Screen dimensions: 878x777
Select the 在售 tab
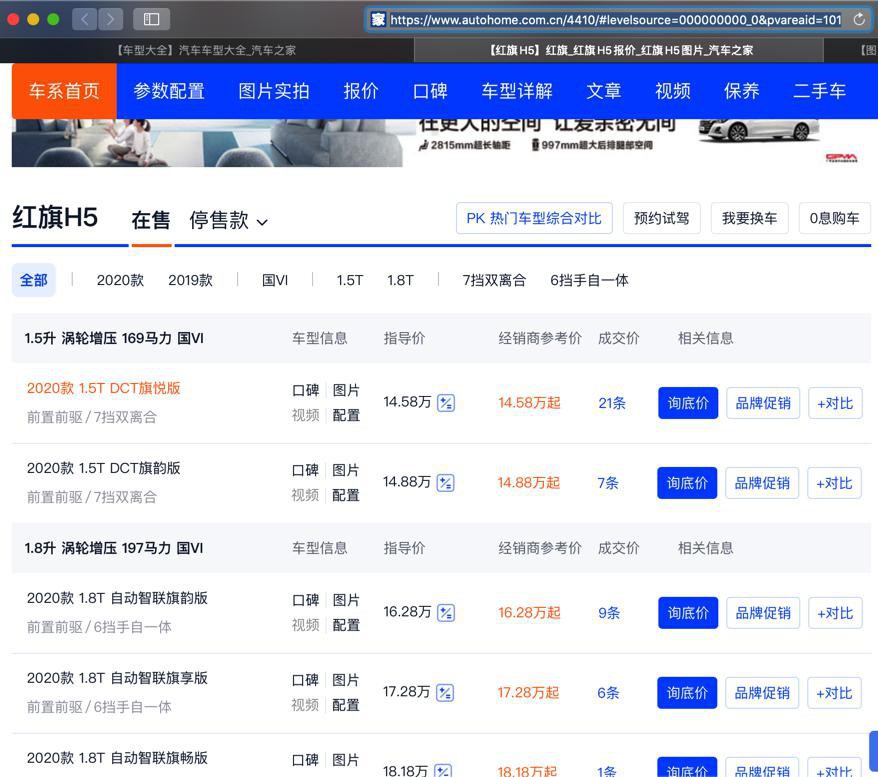click(x=151, y=220)
